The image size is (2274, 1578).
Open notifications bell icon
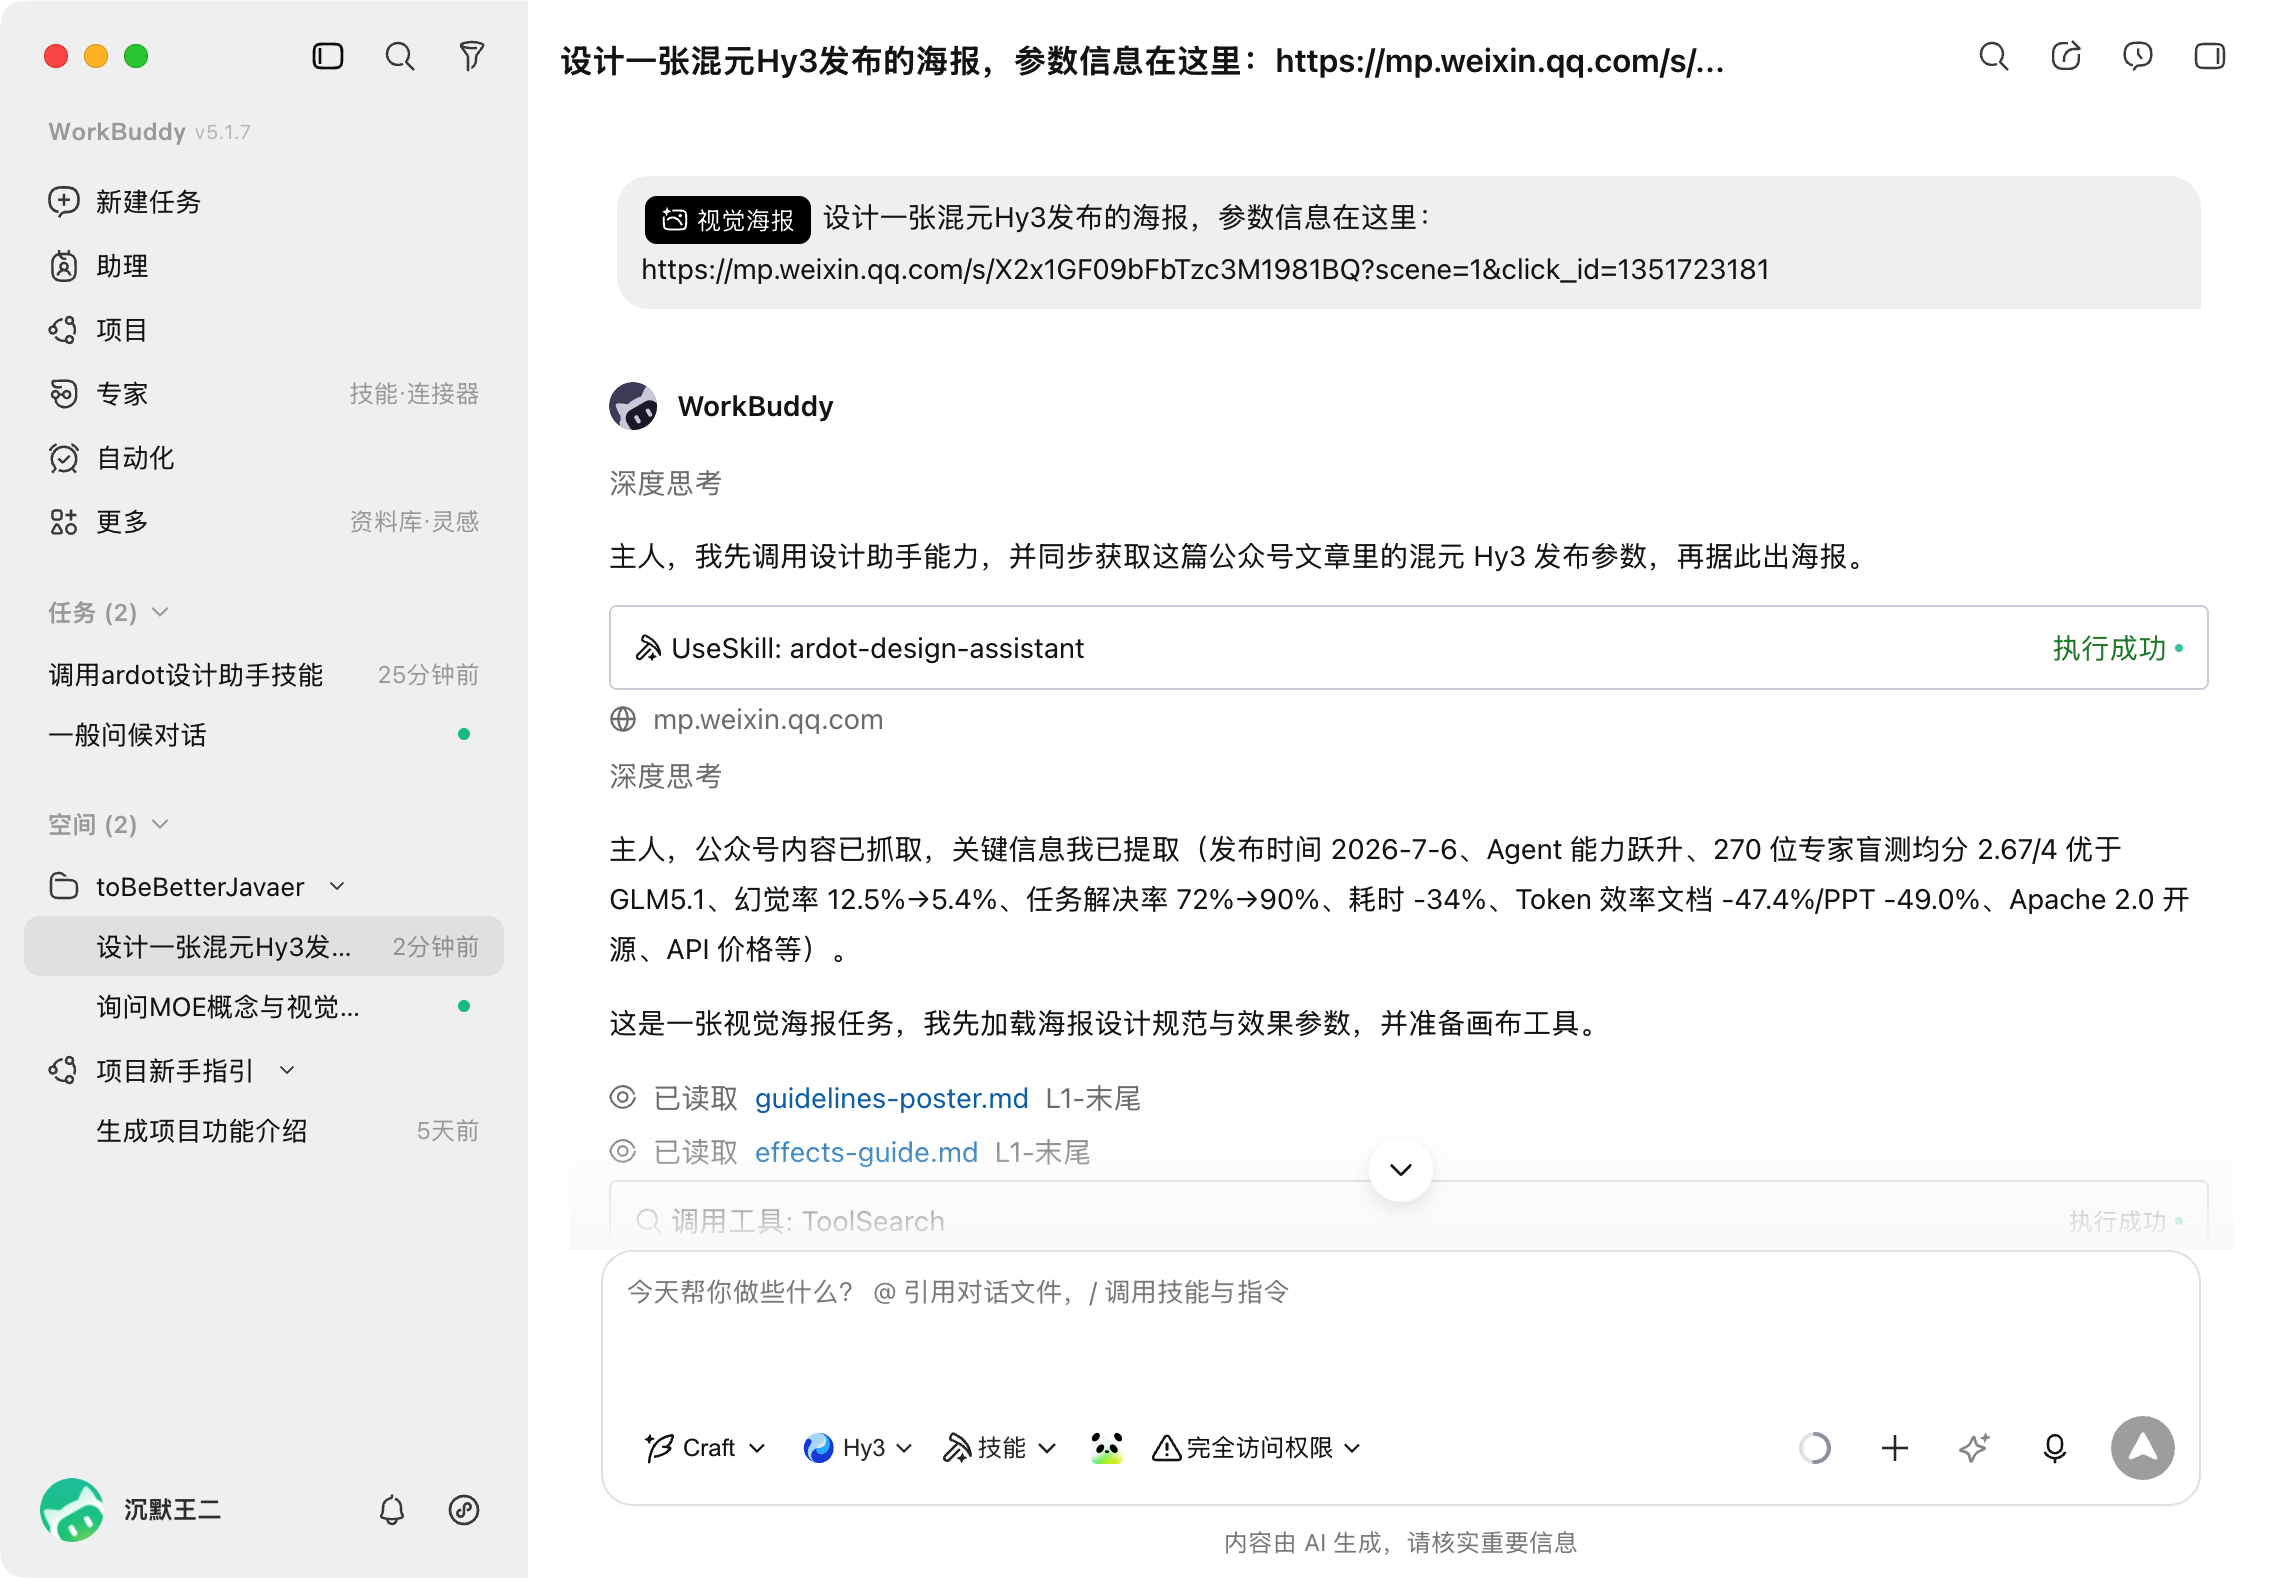tap(392, 1510)
